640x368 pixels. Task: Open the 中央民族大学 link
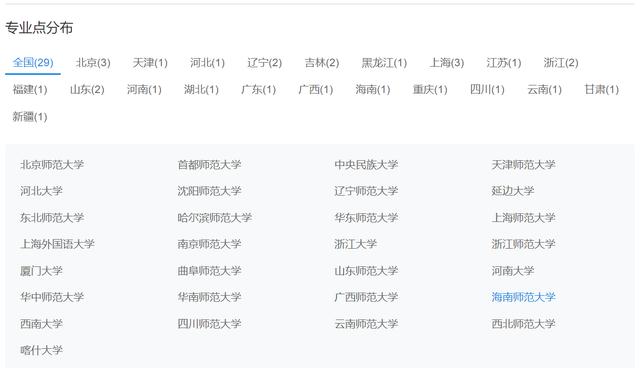tap(366, 164)
